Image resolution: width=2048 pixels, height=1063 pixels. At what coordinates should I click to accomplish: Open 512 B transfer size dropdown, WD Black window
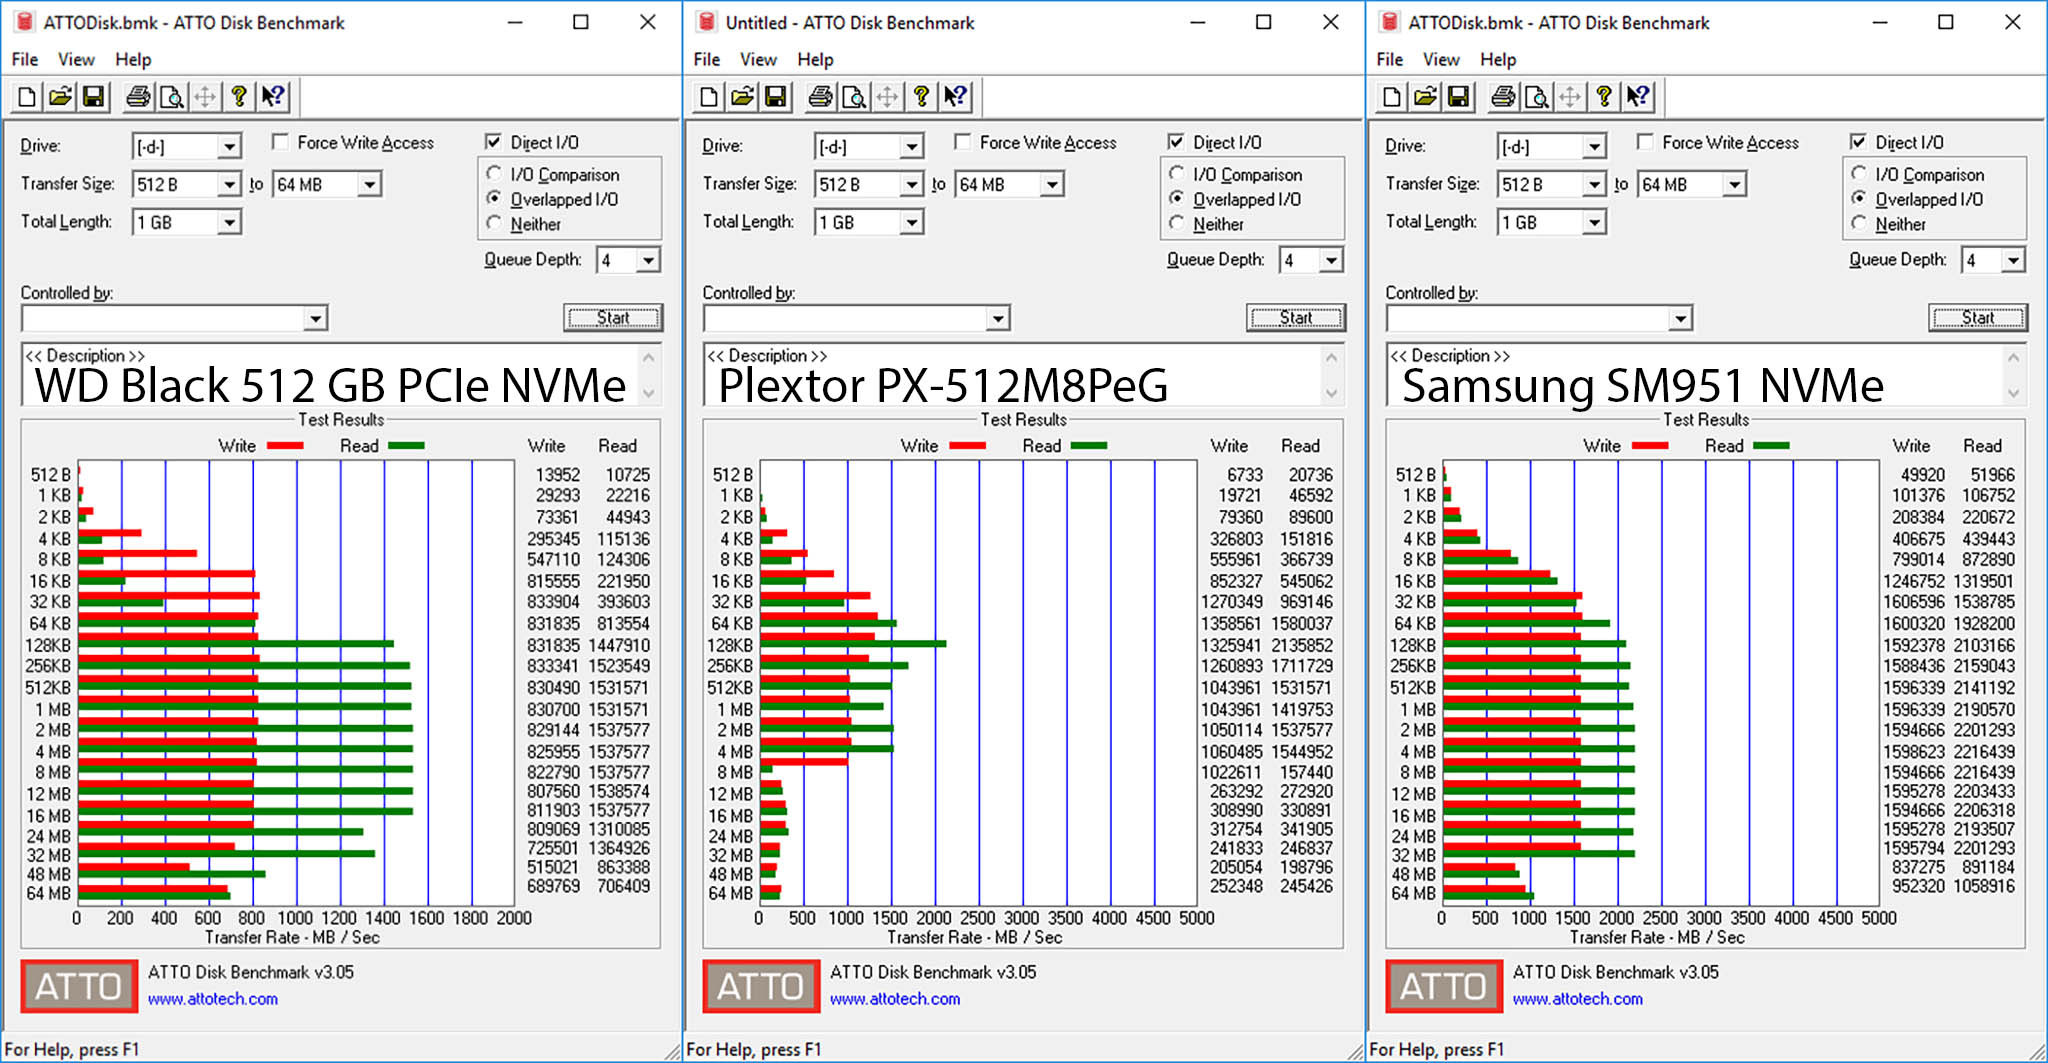pyautogui.click(x=229, y=185)
